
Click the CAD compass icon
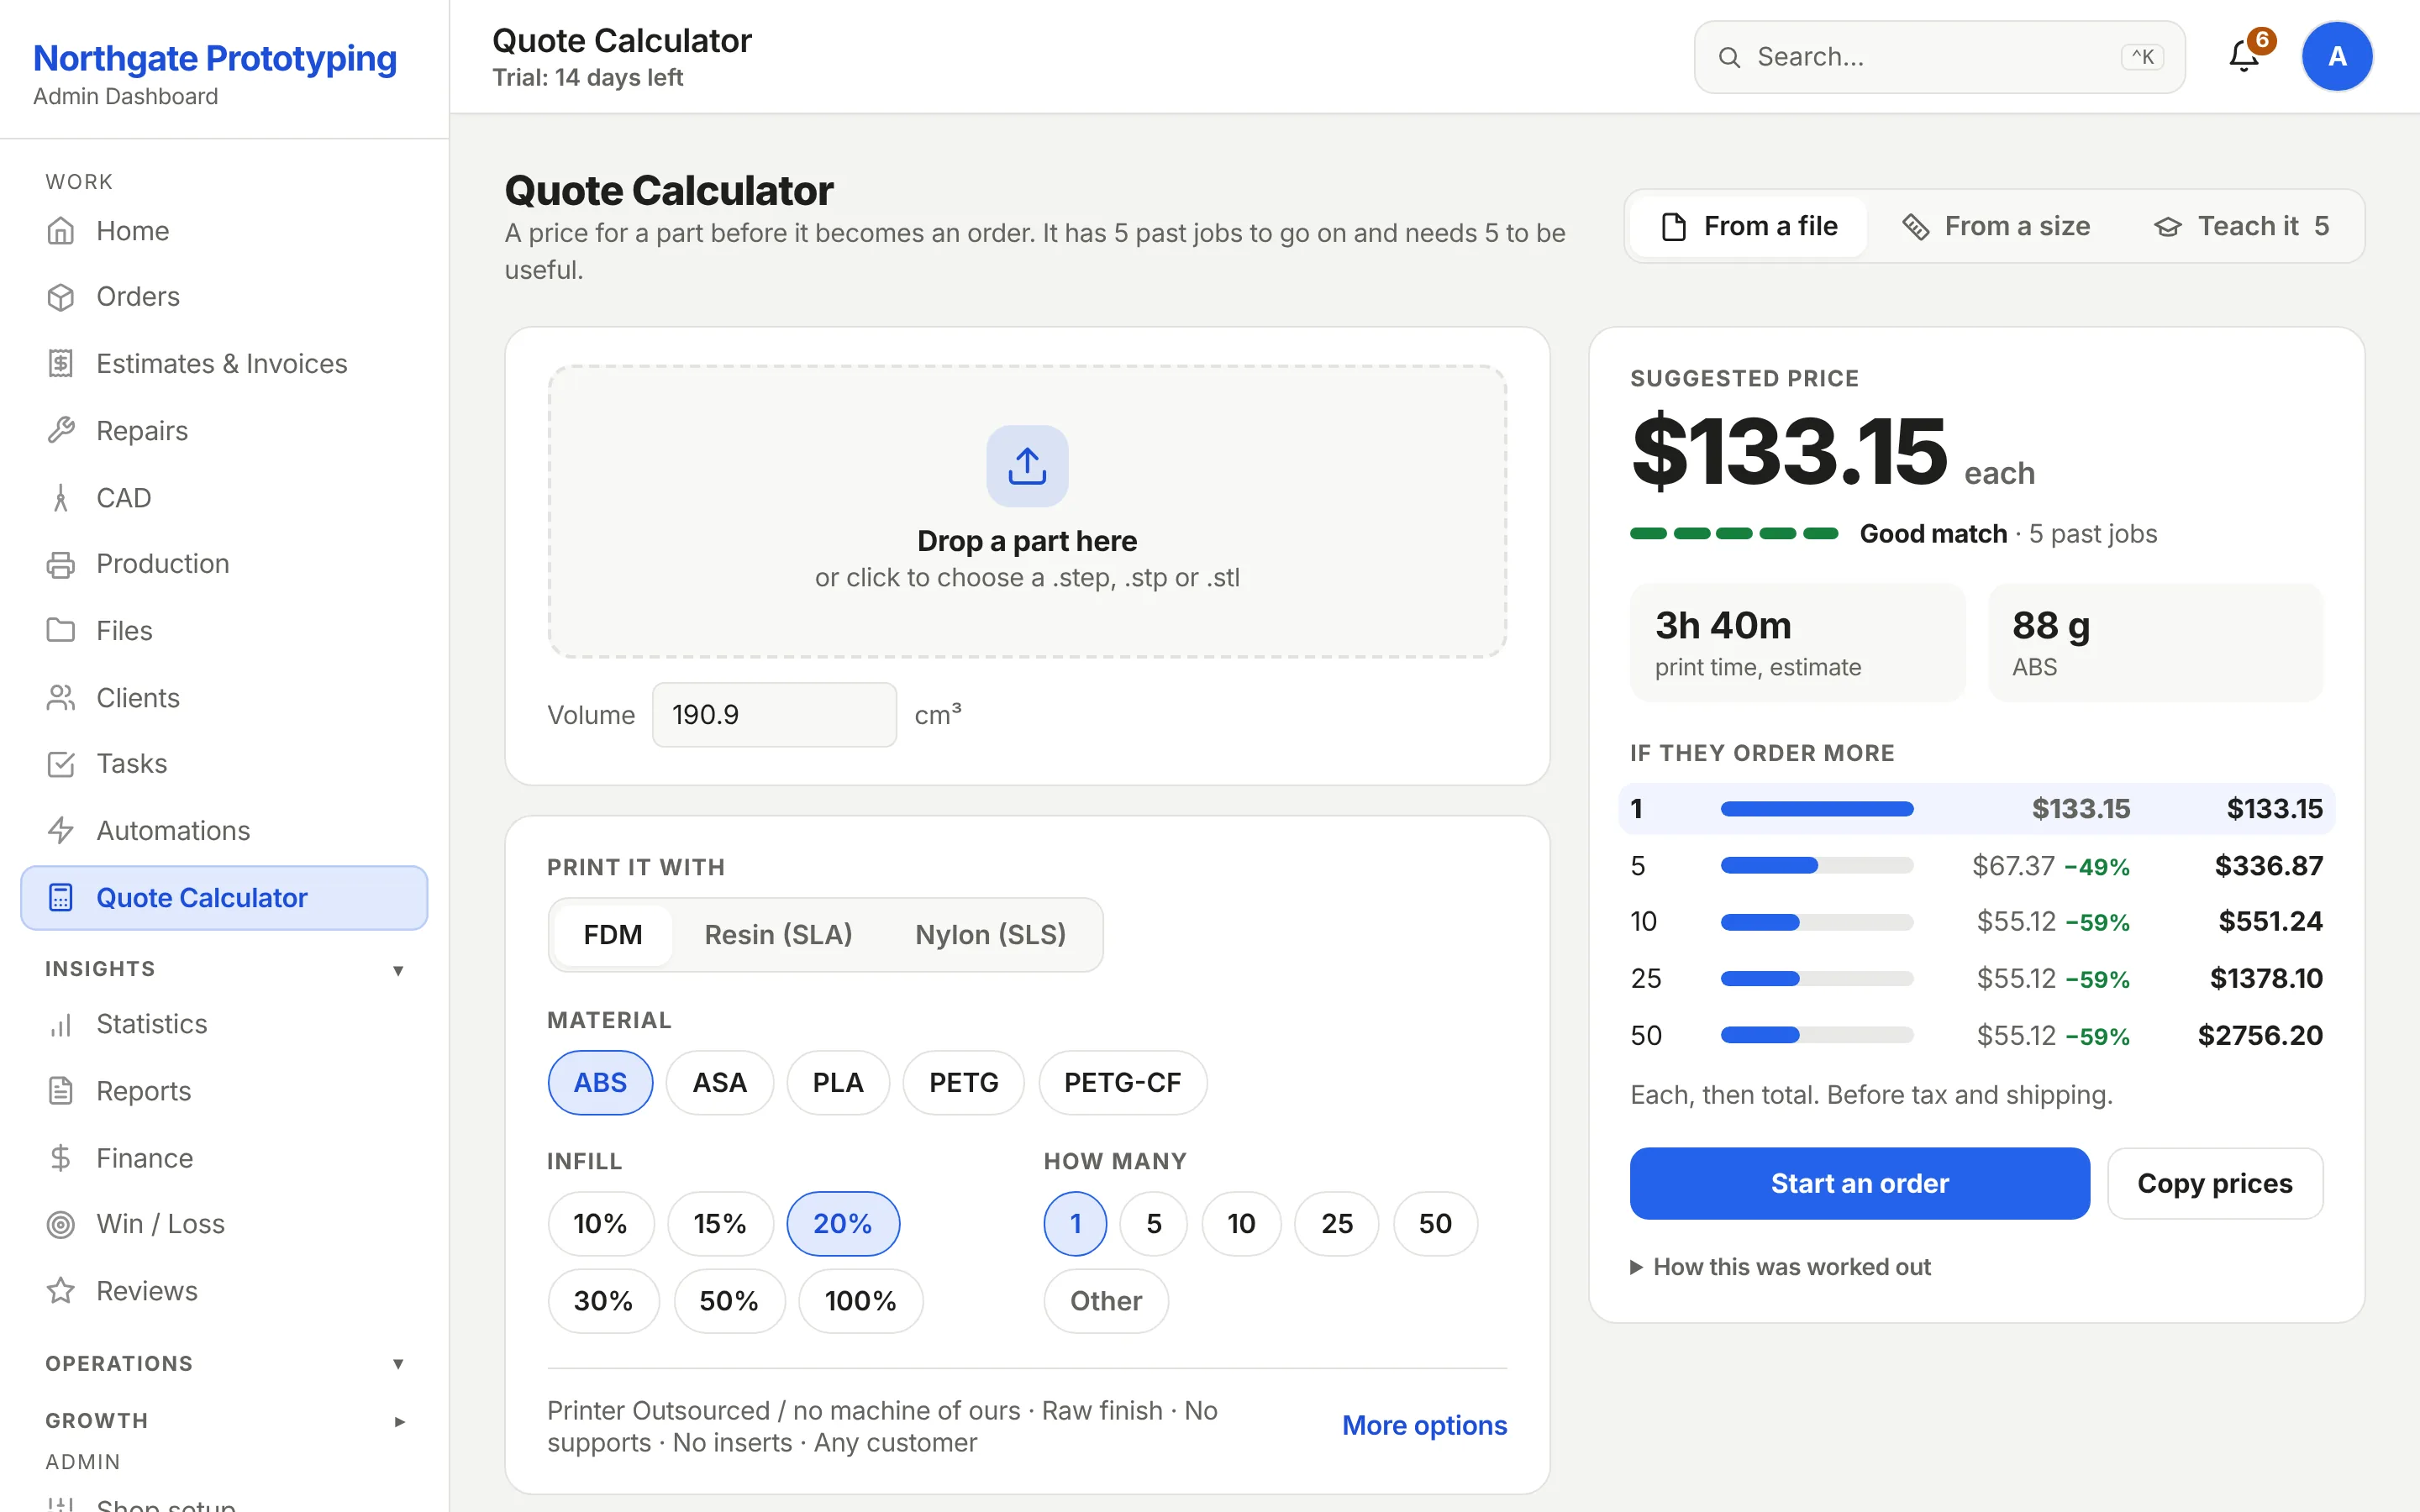point(61,498)
